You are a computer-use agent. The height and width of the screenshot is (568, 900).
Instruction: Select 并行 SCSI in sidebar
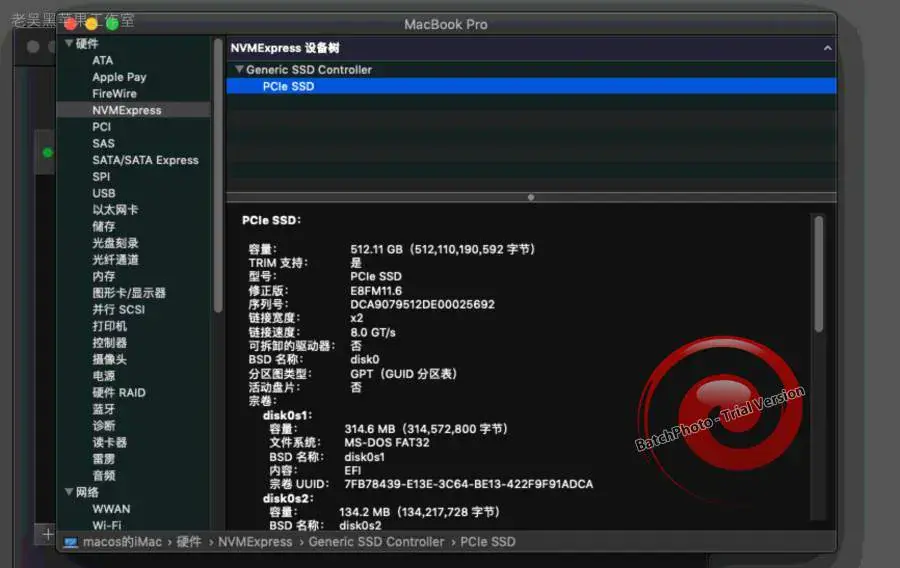pyautogui.click(x=118, y=310)
